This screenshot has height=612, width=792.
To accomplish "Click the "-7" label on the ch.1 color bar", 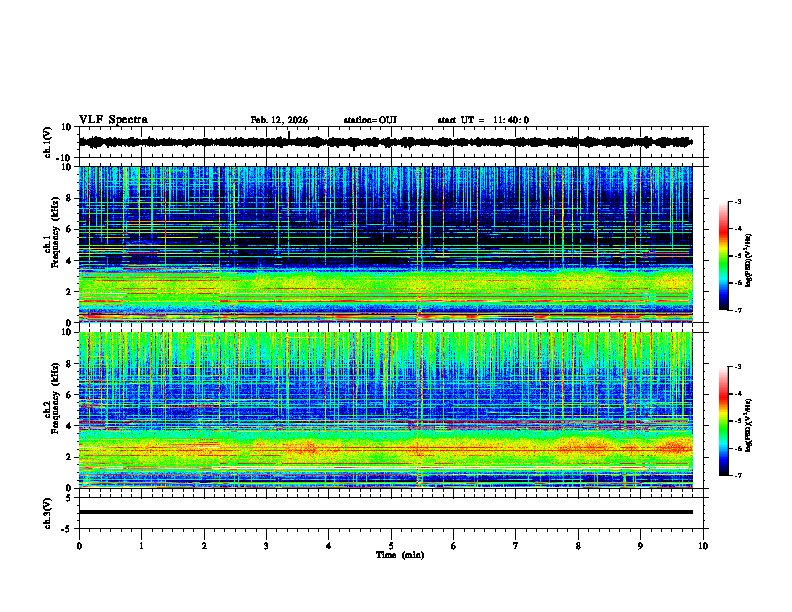I will click(x=737, y=310).
